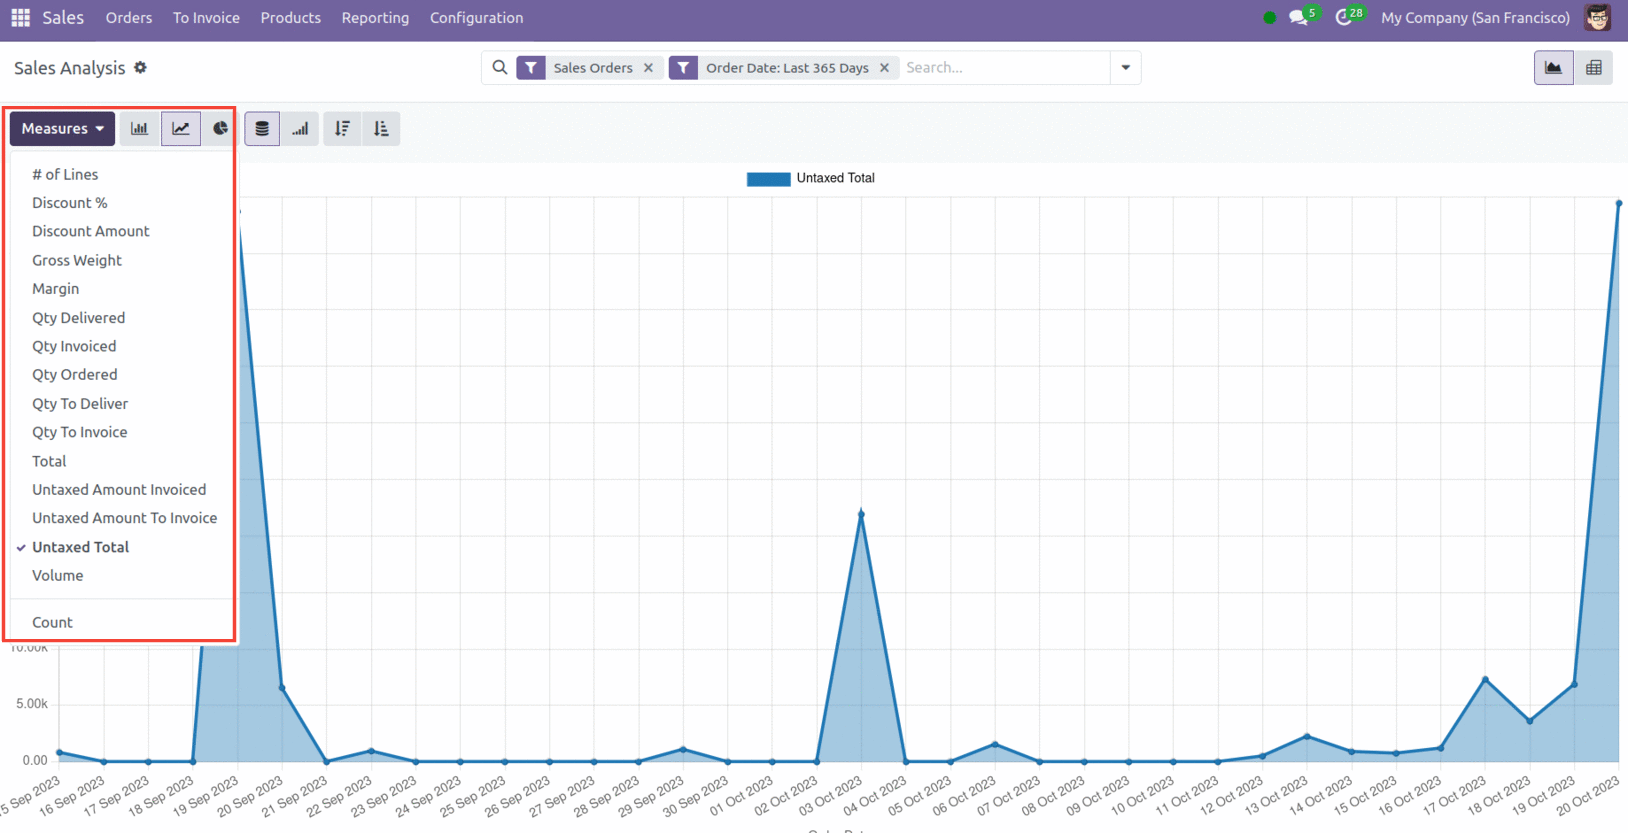The image size is (1628, 833).
Task: Toggle the Untaxed Total measure
Action: [x=80, y=547]
